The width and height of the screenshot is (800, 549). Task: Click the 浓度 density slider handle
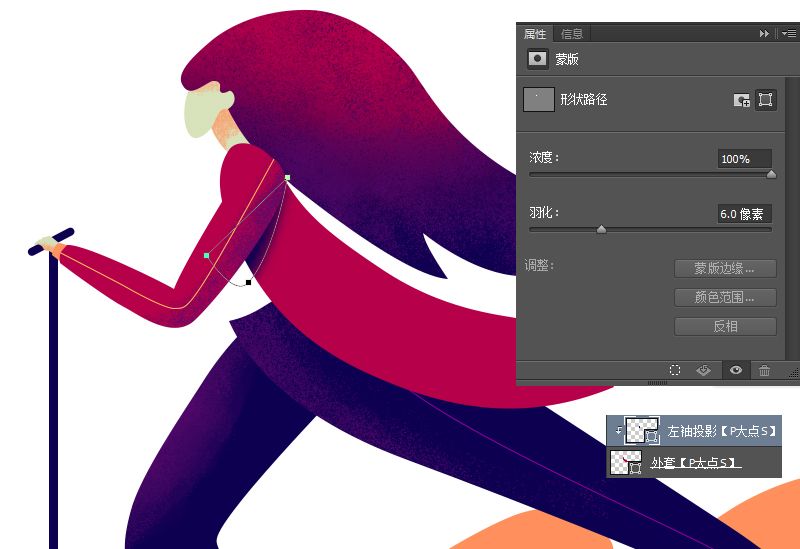[771, 174]
